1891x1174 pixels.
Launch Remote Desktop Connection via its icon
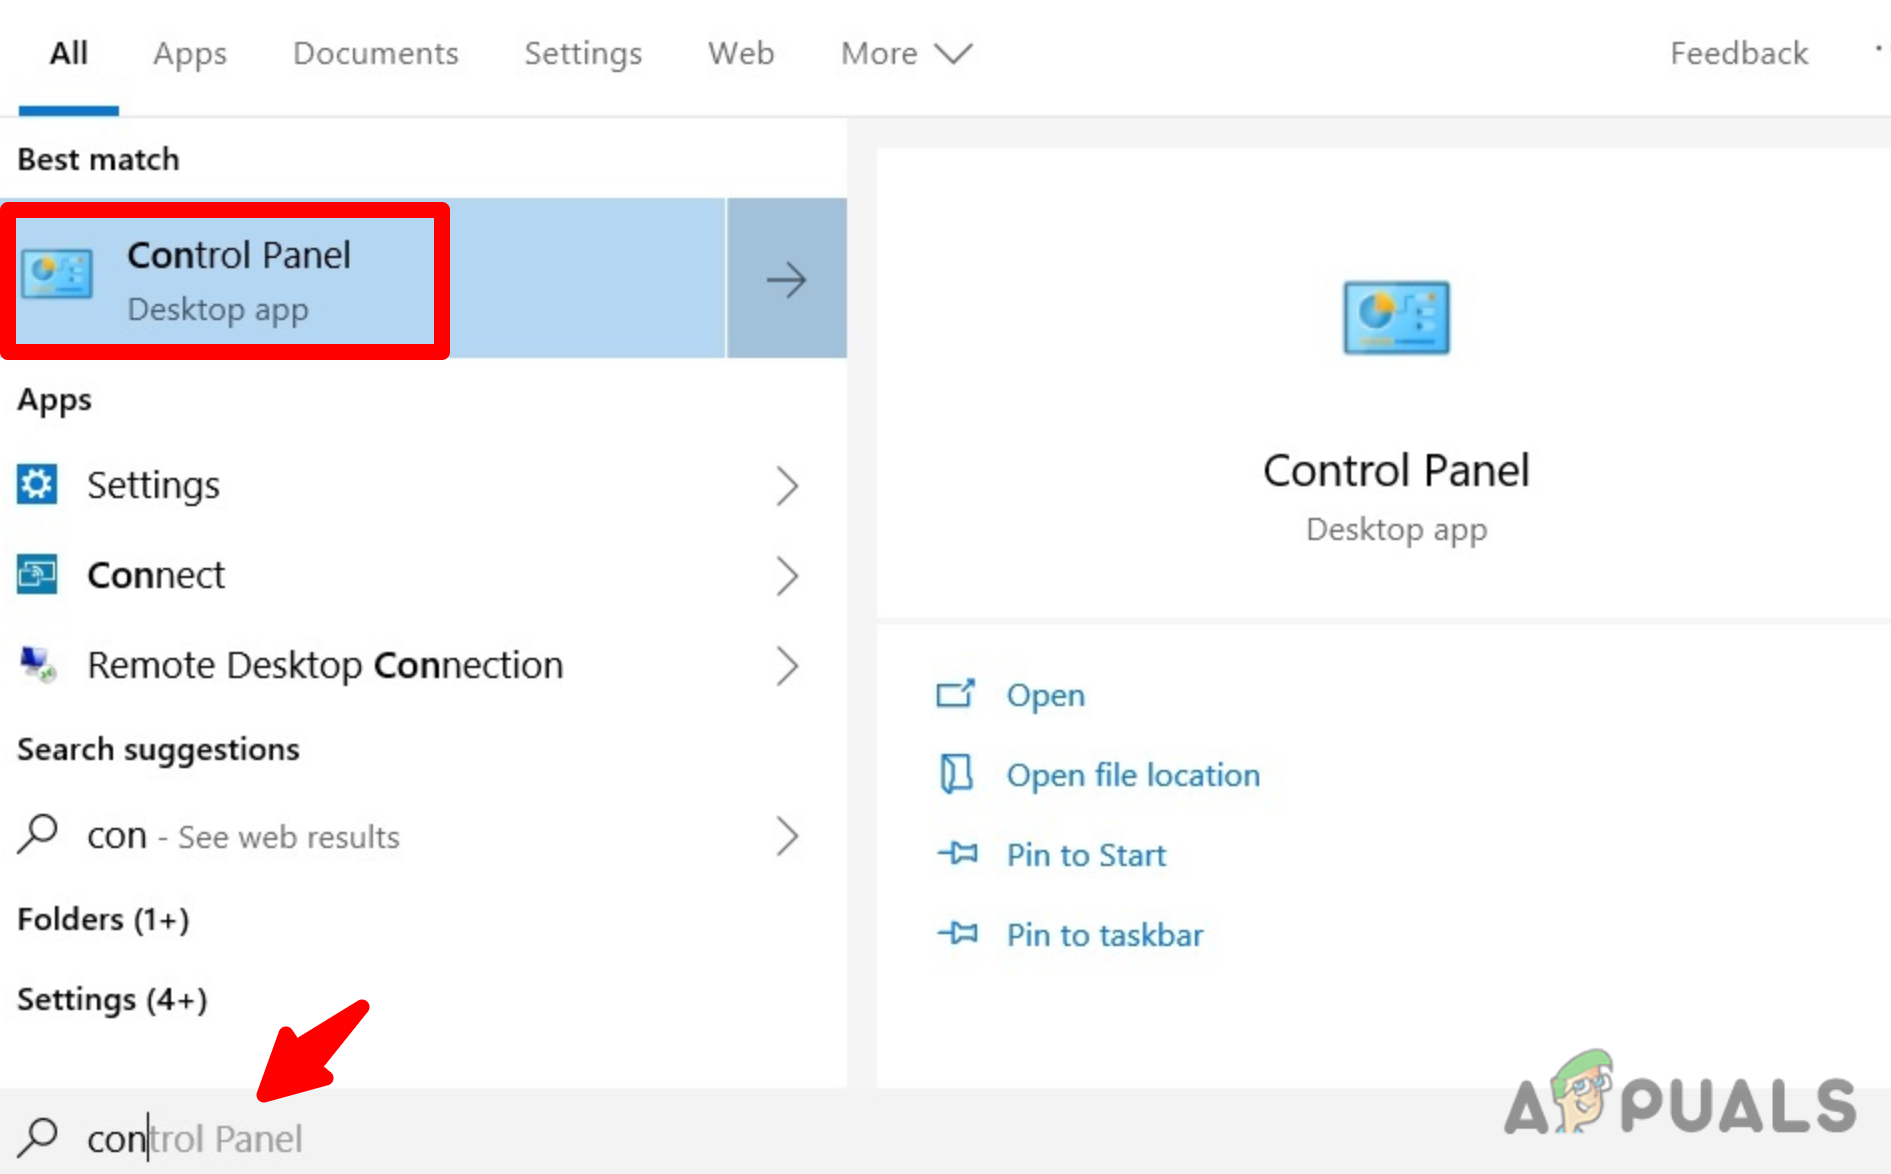37,664
